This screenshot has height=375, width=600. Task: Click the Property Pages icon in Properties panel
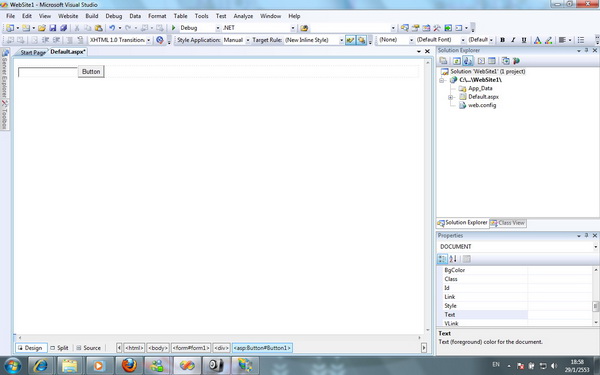pos(466,259)
